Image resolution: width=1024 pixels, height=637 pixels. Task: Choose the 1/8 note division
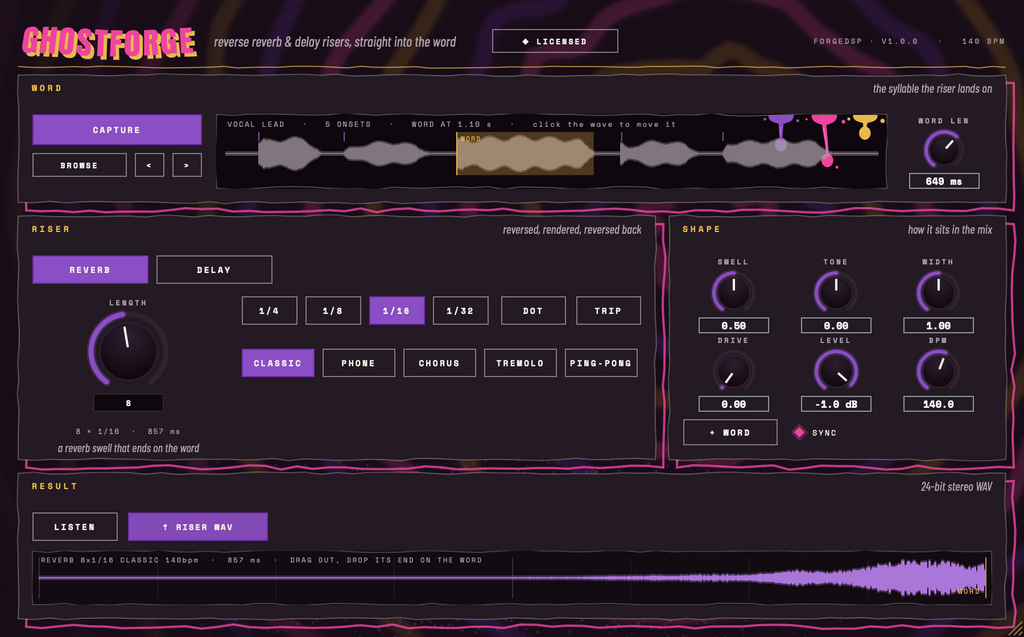(333, 310)
